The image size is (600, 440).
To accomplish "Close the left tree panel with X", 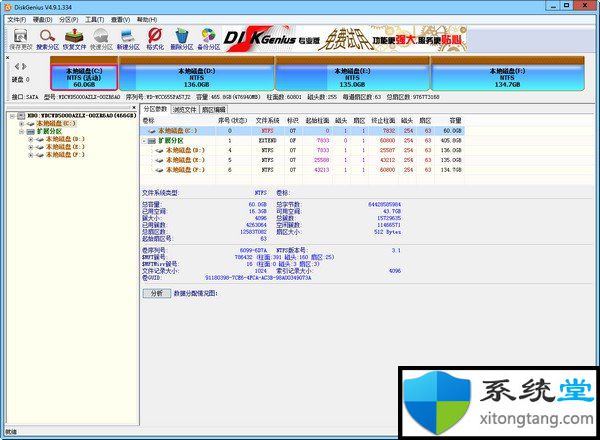I will pos(134,108).
